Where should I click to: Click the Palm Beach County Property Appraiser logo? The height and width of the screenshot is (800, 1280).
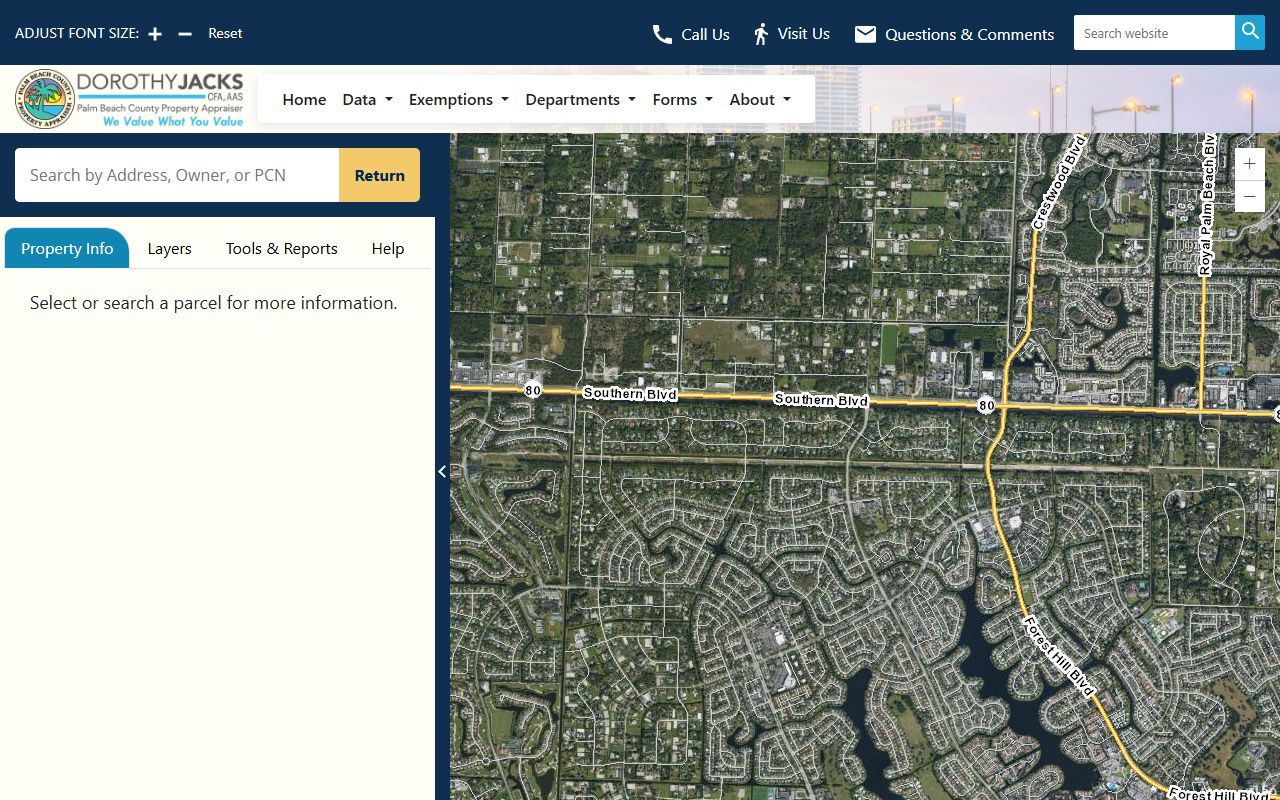click(x=129, y=99)
